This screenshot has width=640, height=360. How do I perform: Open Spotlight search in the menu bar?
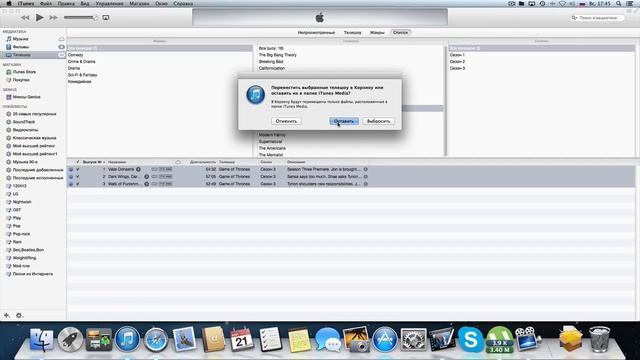pos(619,4)
